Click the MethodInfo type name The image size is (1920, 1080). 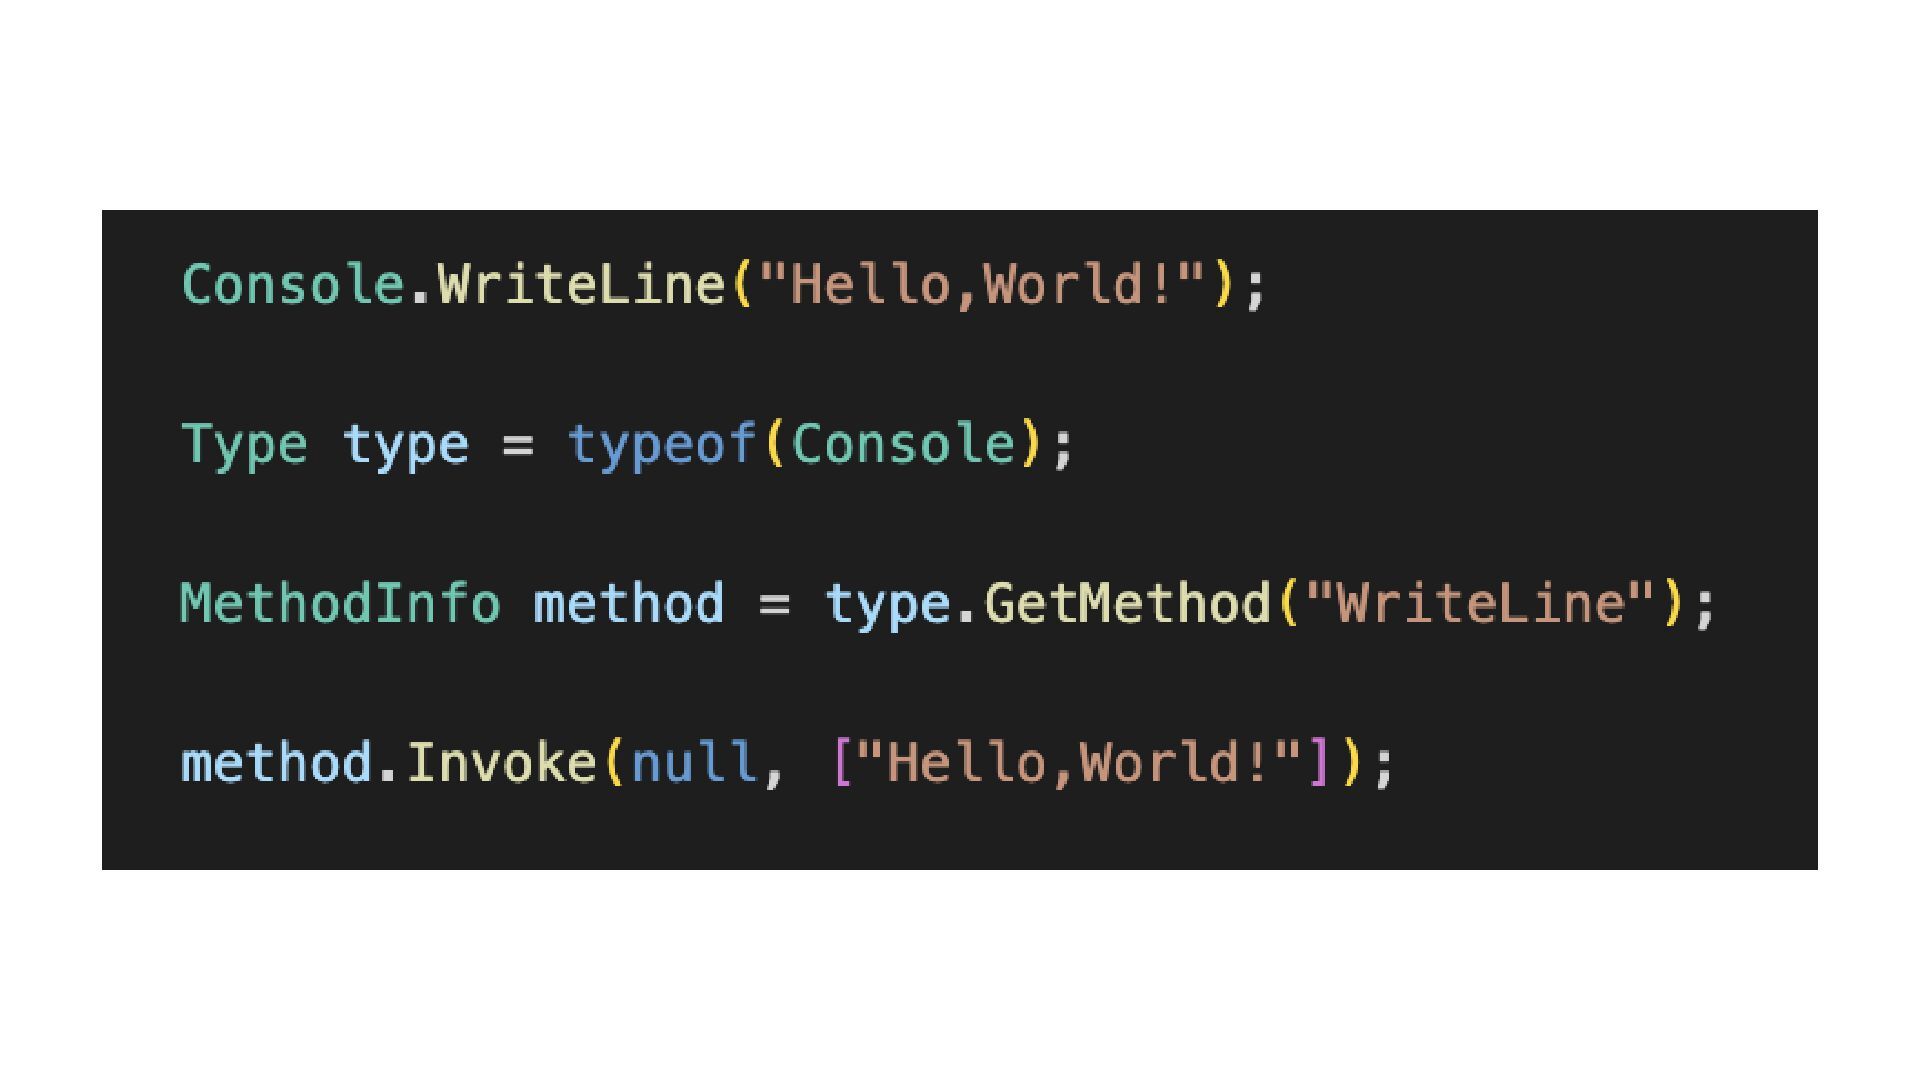(x=340, y=604)
